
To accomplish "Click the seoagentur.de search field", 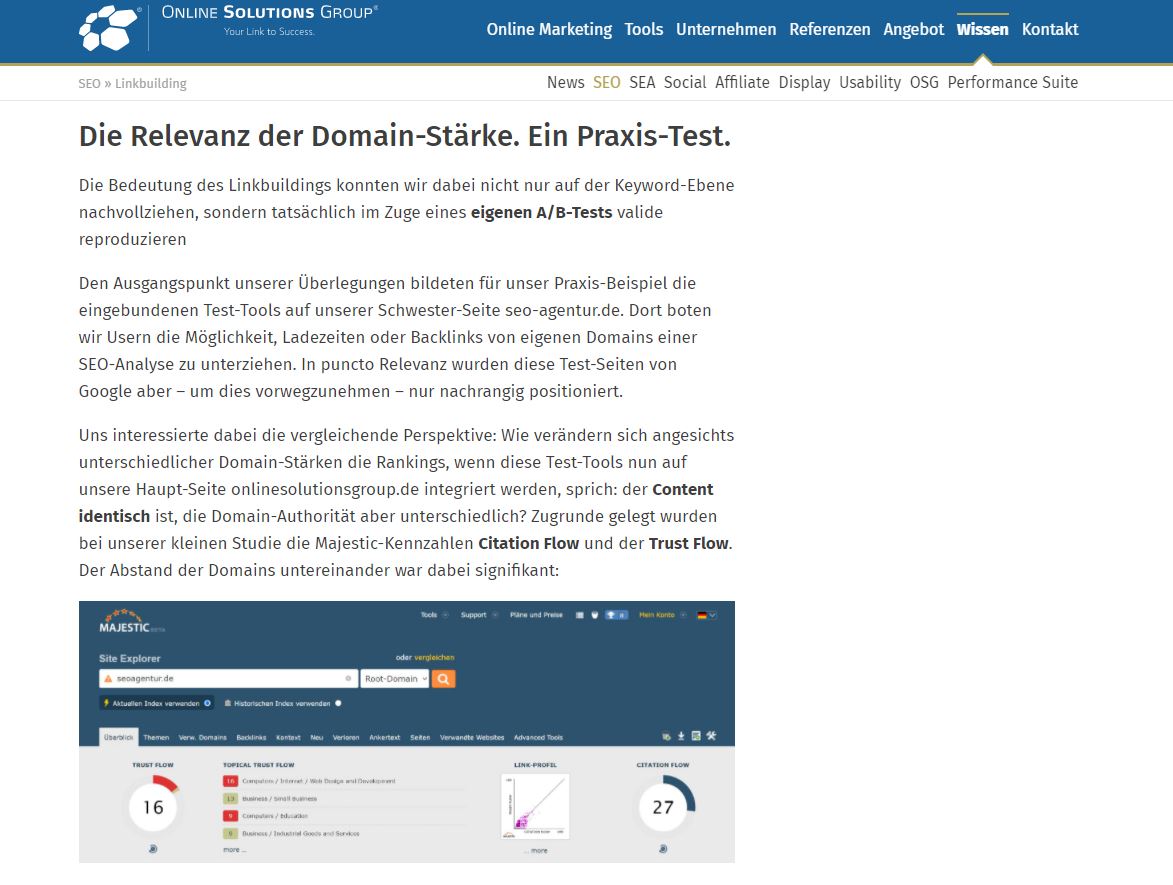I will tap(227, 679).
